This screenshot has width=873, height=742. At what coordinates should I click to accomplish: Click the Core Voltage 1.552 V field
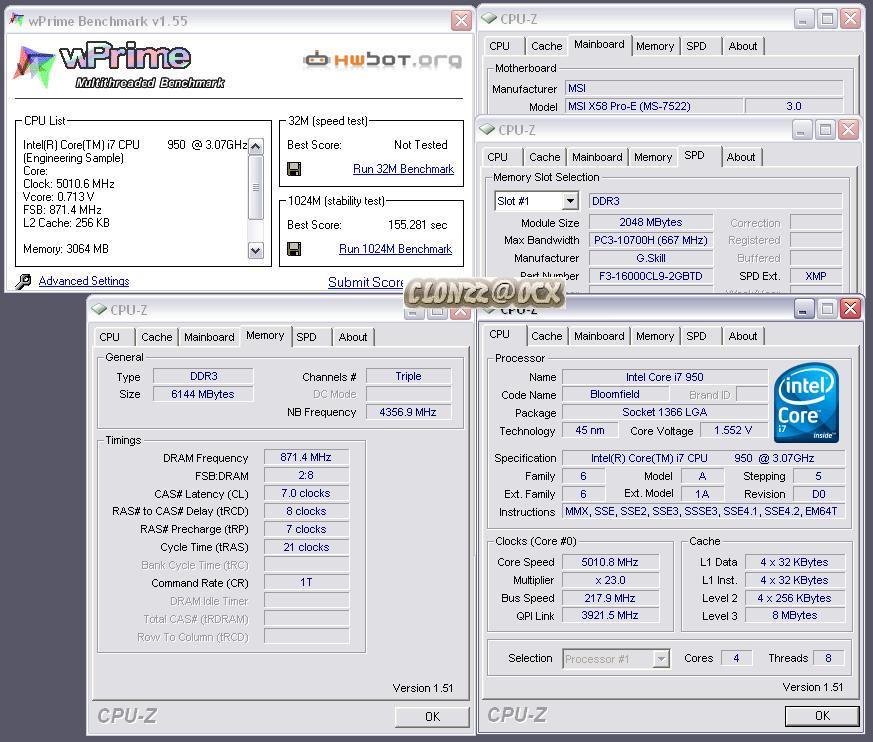coord(733,430)
